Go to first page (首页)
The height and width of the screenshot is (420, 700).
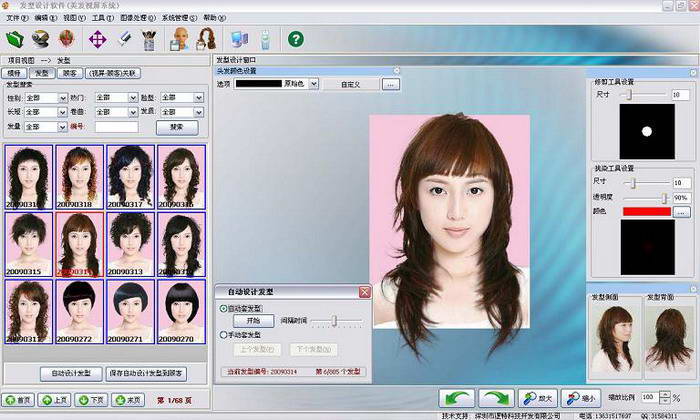[18, 400]
